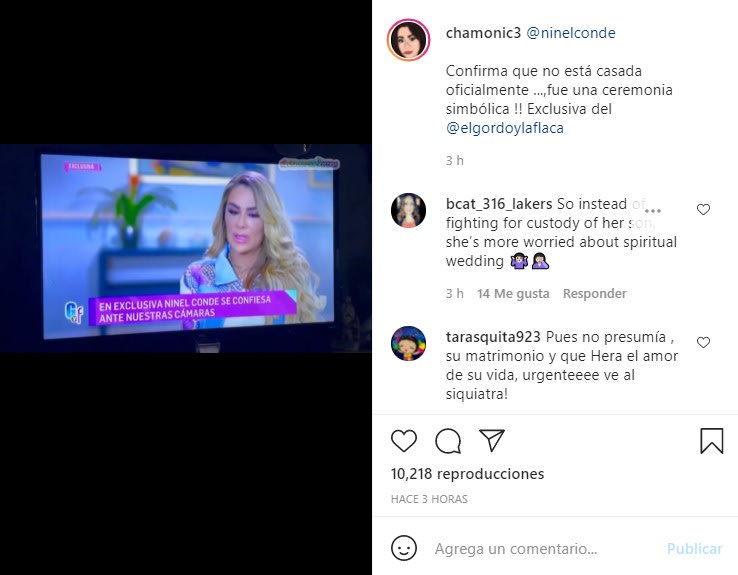Play the Ninel Conde video
The width and height of the screenshot is (738, 575).
click(186, 248)
